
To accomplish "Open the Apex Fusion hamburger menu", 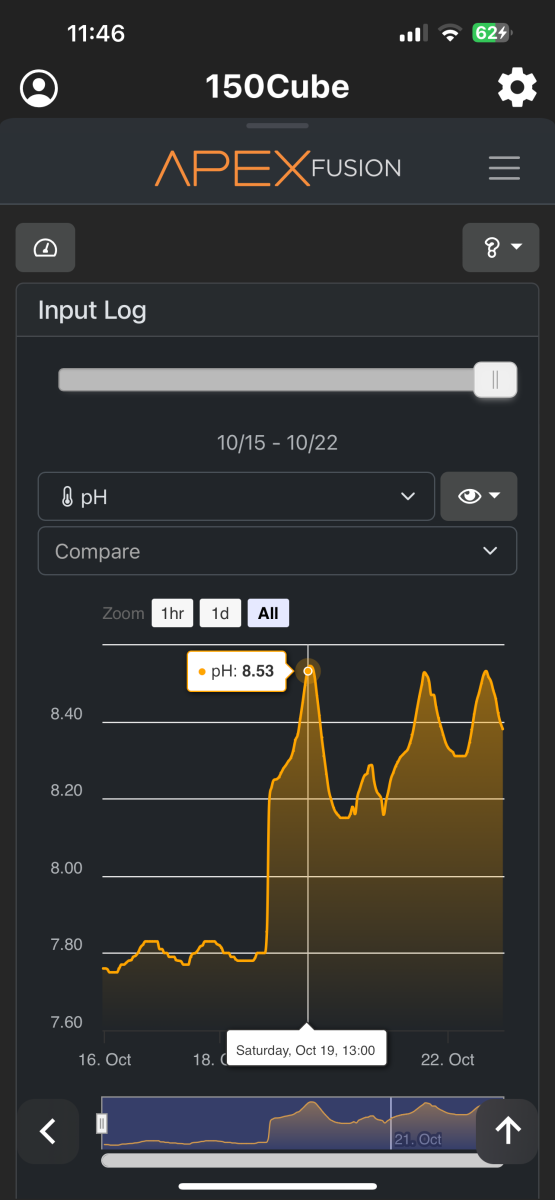I will [x=504, y=168].
